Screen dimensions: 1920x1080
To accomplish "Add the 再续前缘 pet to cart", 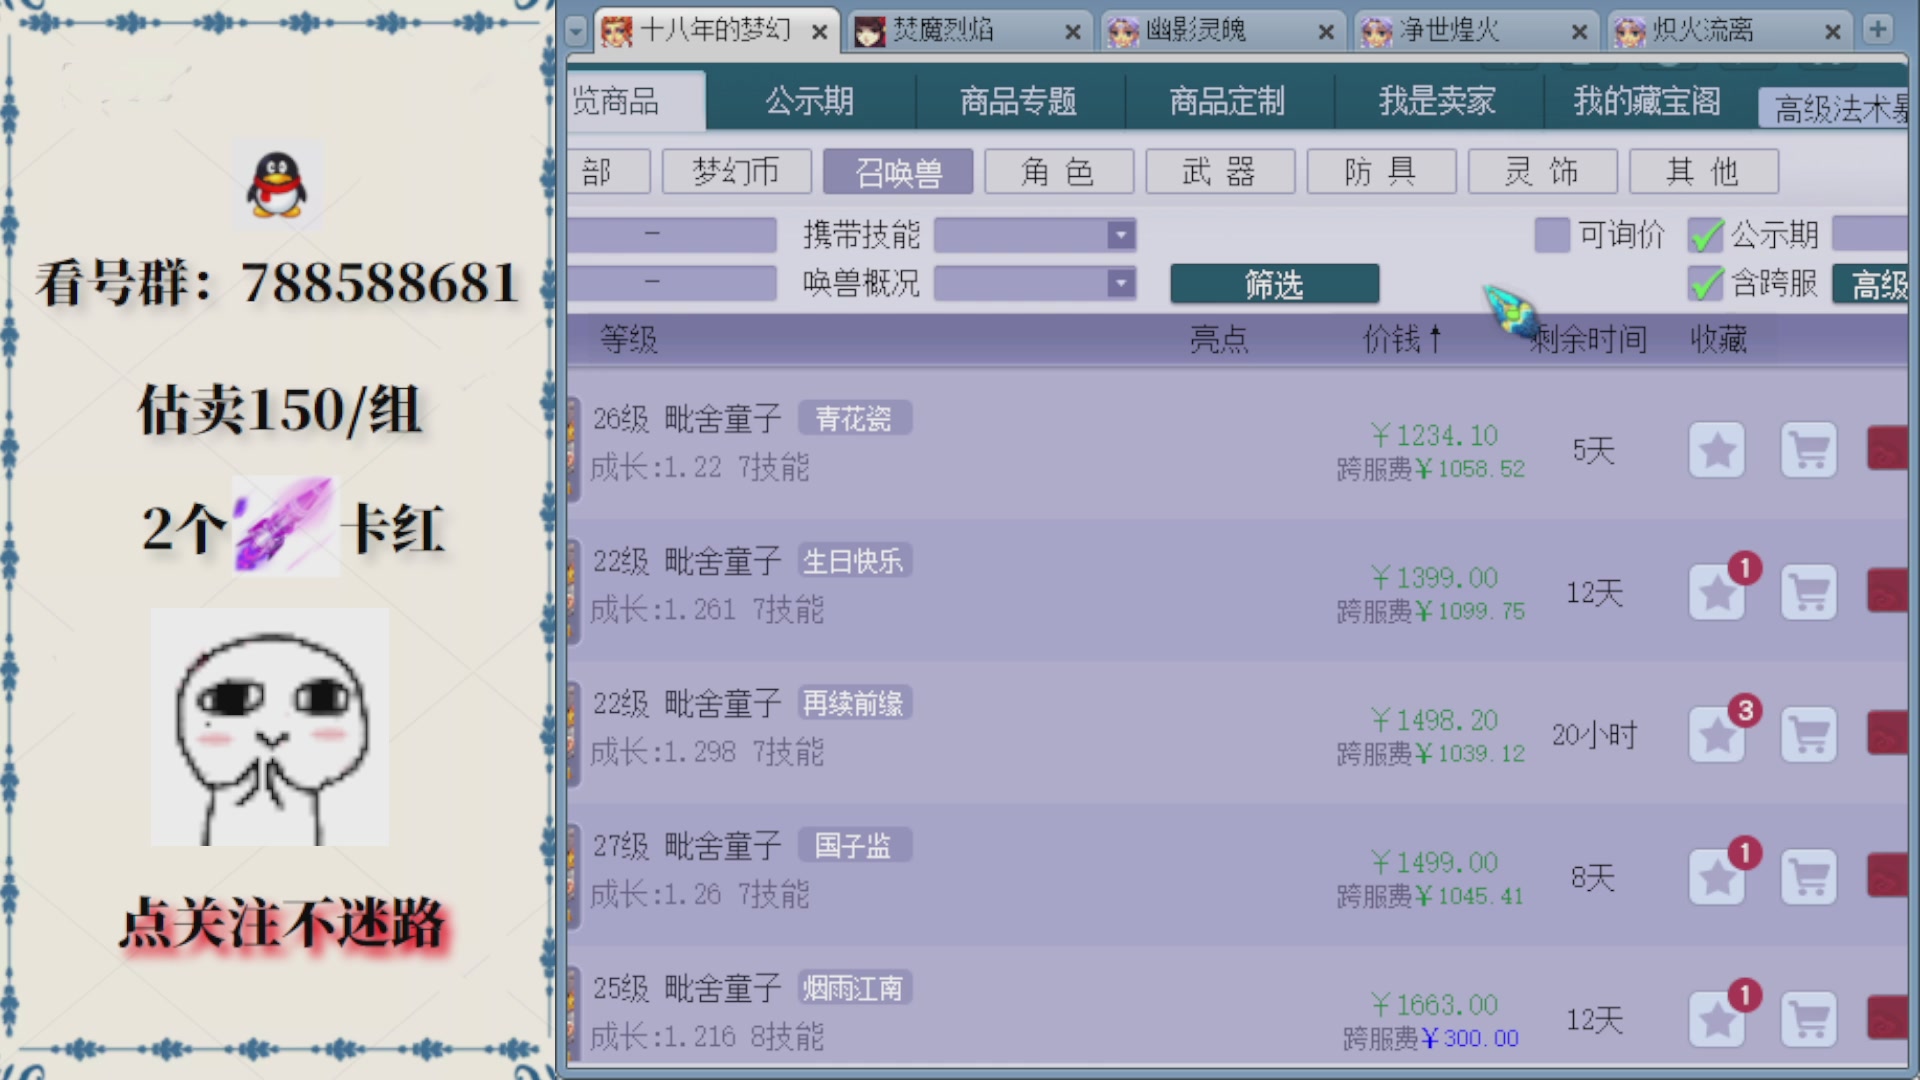I will pos(1809,736).
